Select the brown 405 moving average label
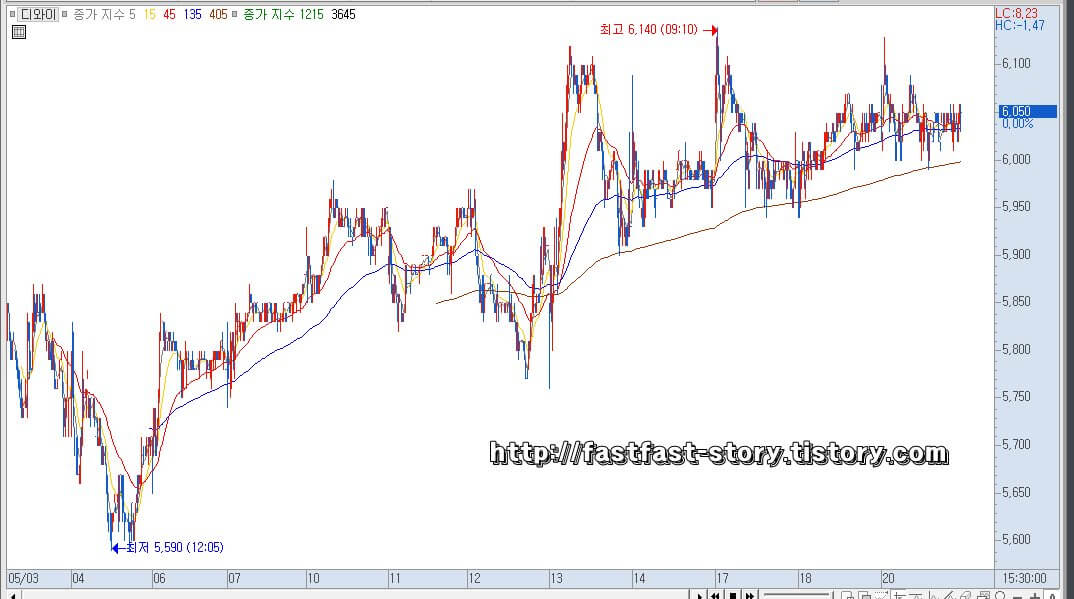The height and width of the screenshot is (599, 1074). coord(218,14)
